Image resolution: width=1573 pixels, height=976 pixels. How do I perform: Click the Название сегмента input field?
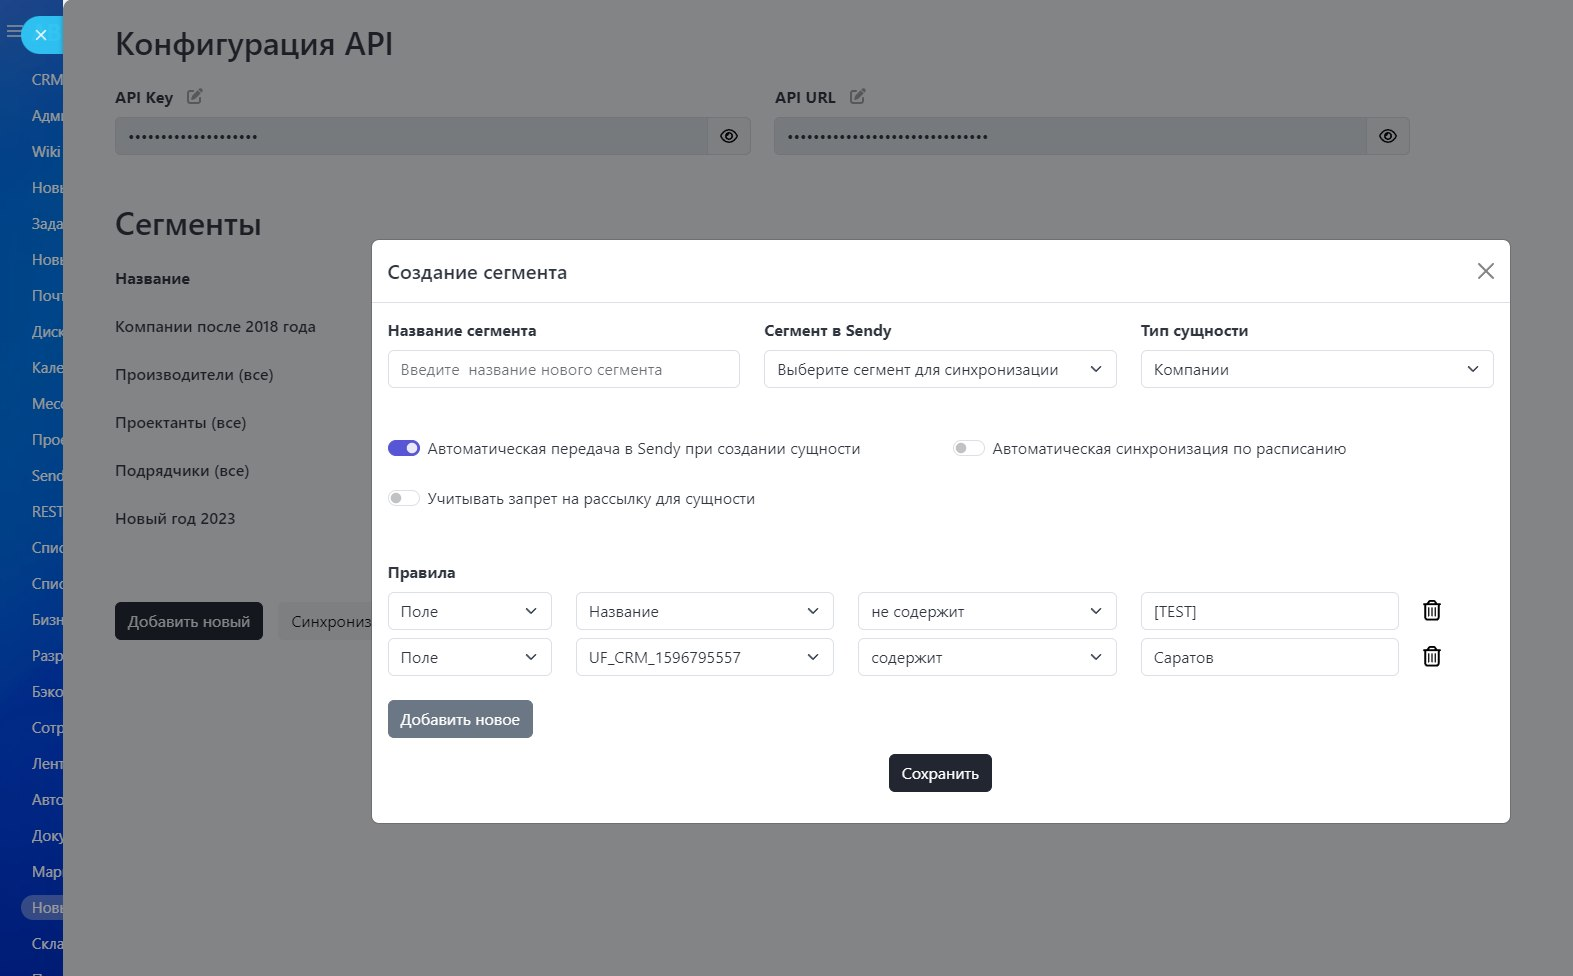(563, 369)
